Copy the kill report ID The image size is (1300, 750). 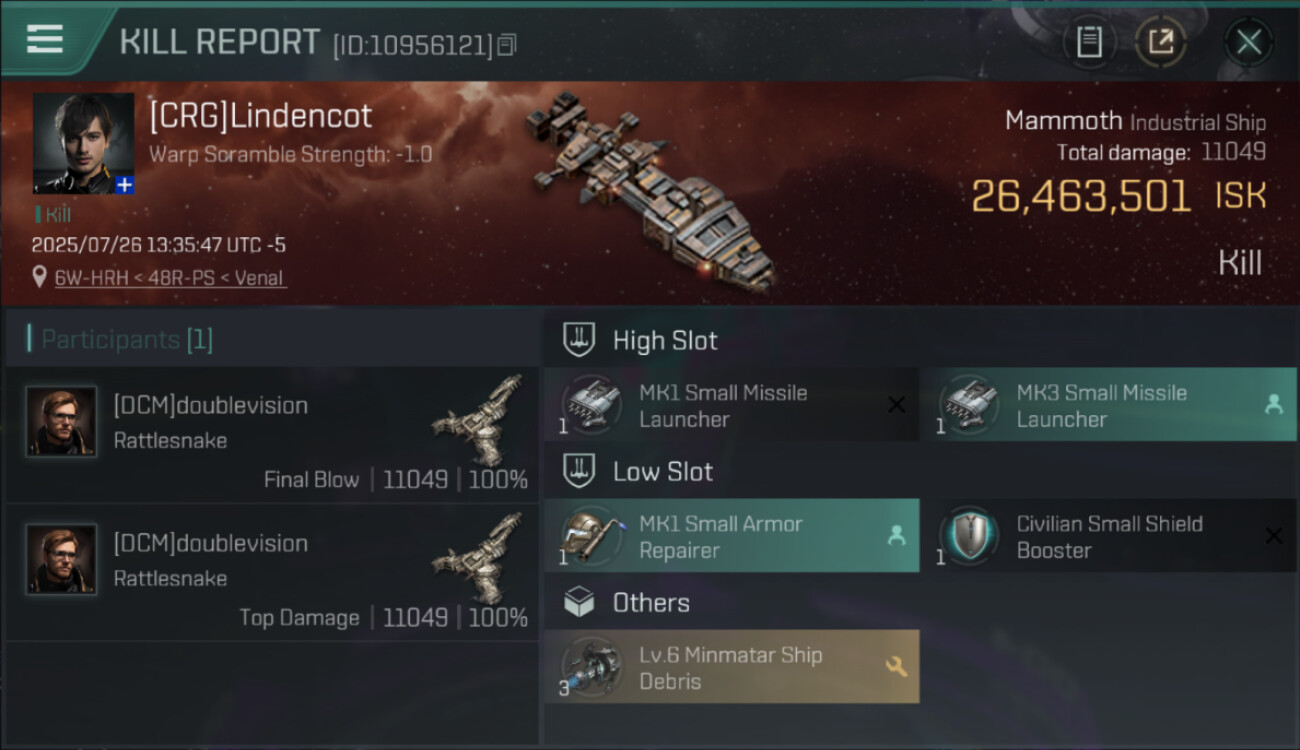tap(507, 44)
